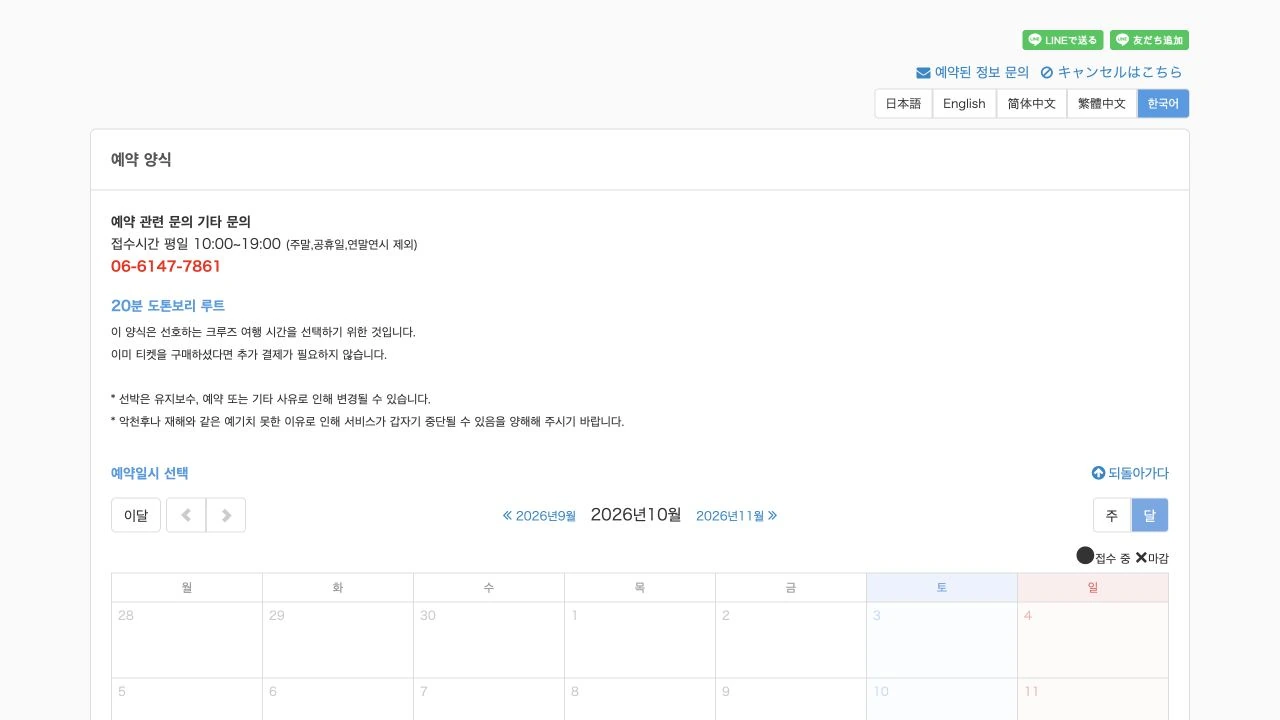Click the 일 Sunday column header
The width and height of the screenshot is (1280, 720).
[1093, 588]
